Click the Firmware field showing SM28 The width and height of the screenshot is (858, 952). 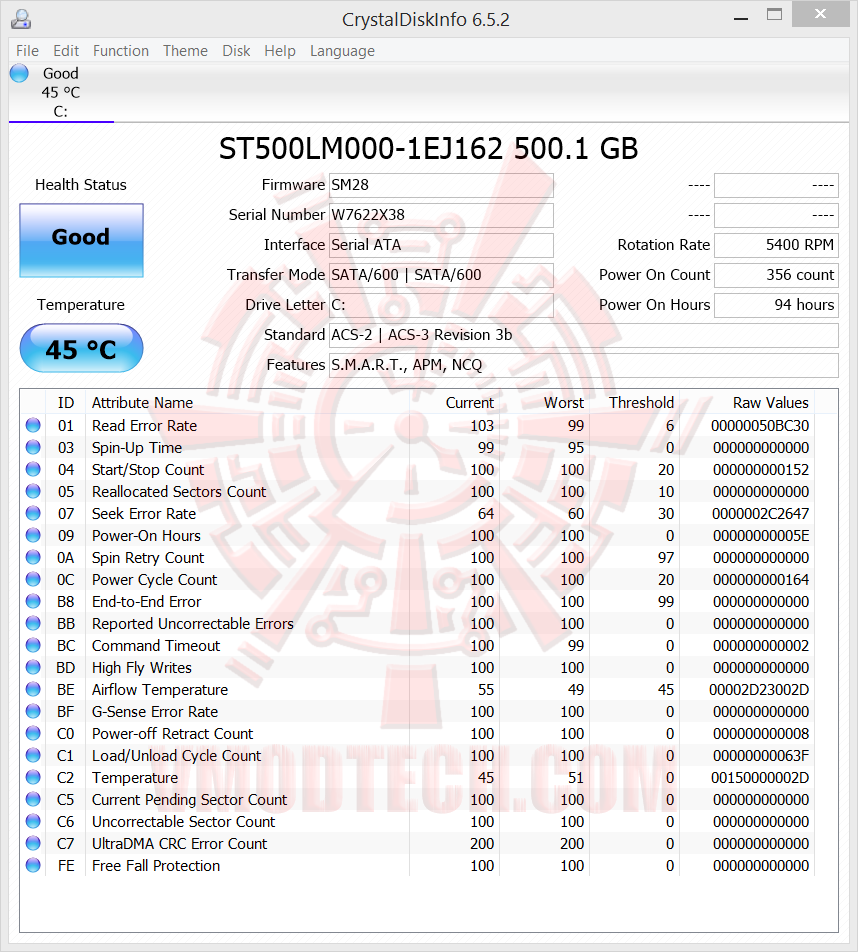(x=441, y=185)
